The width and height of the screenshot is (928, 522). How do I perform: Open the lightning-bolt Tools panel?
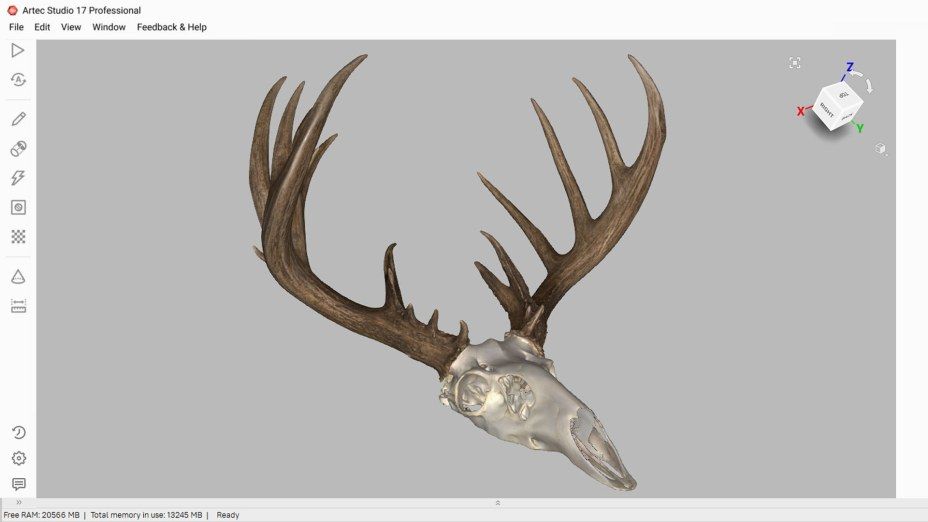click(18, 178)
